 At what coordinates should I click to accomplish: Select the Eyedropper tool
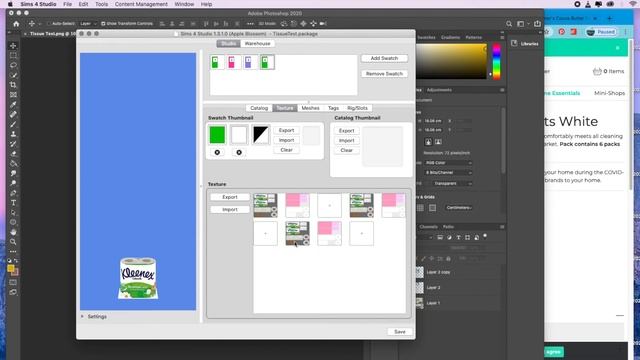click(x=13, y=104)
